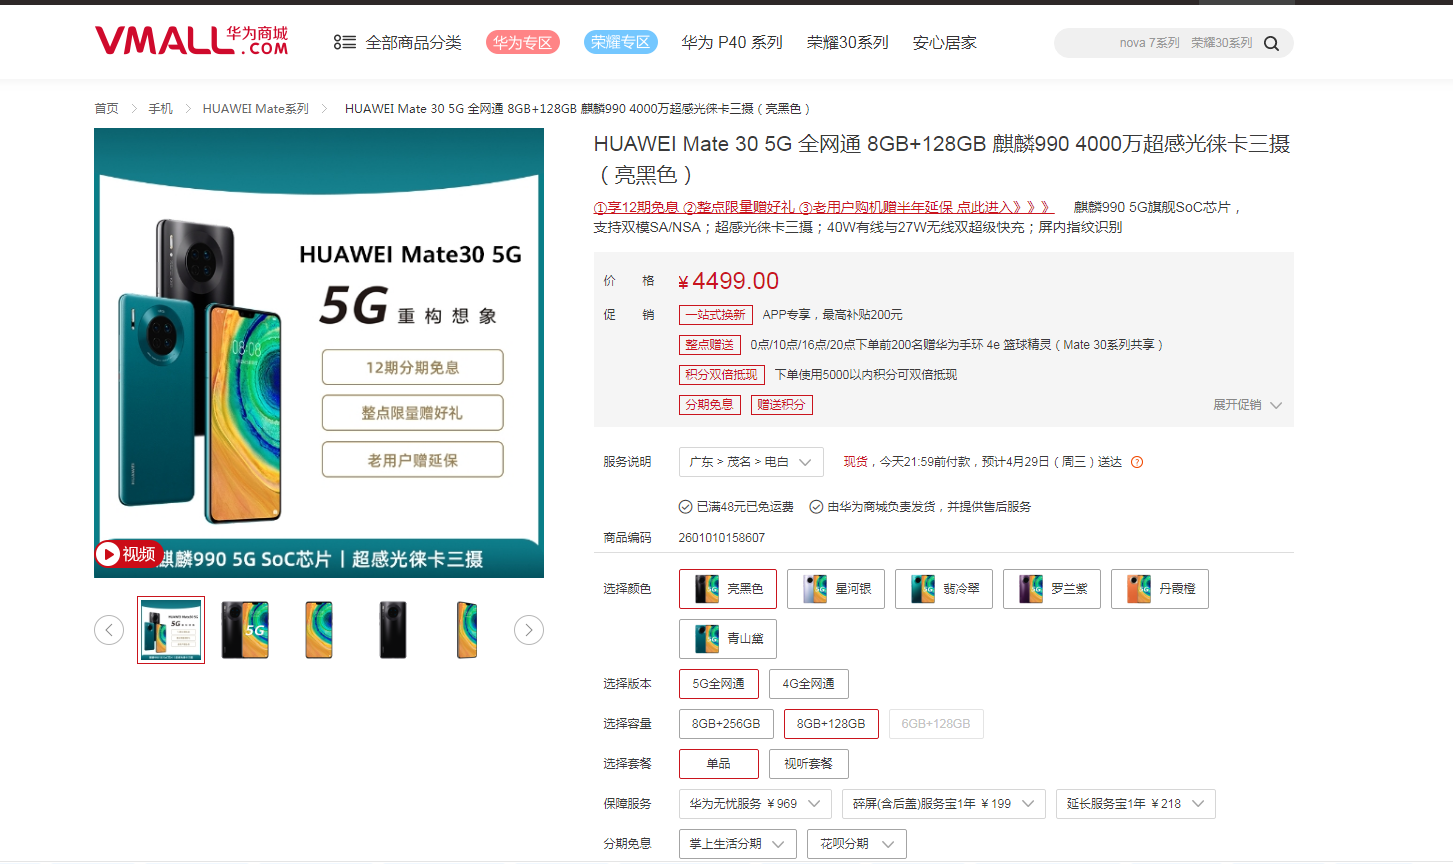Click the 一站式换新 promo tag
1453x864 pixels.
click(x=716, y=315)
